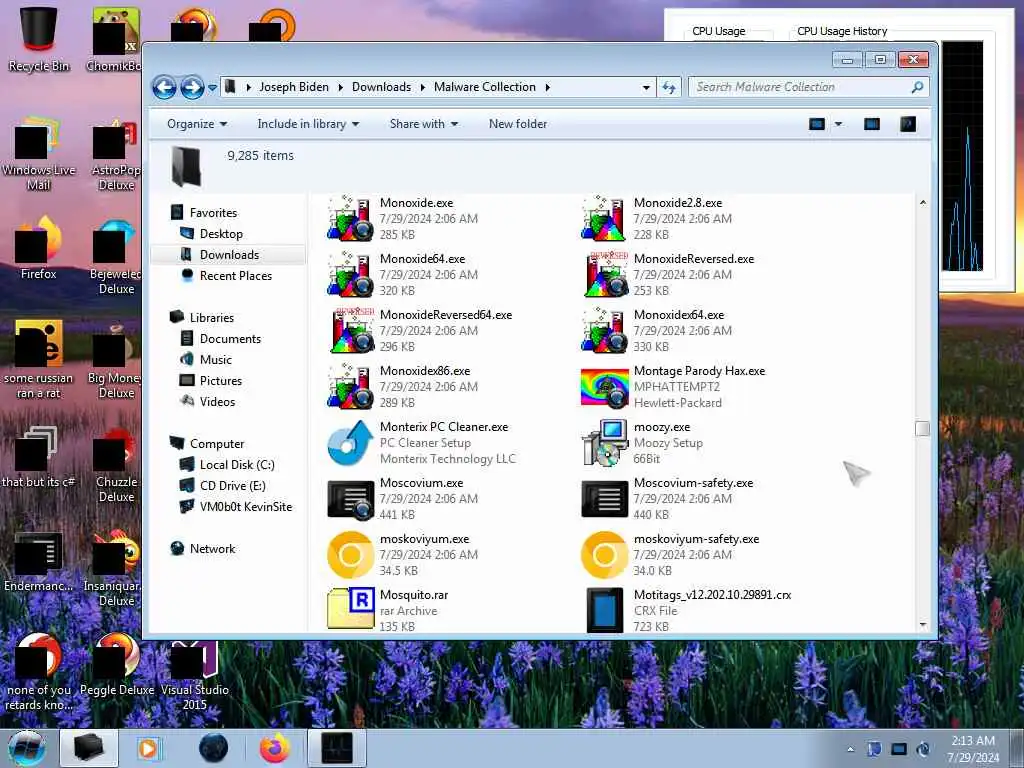This screenshot has width=1024, height=768.
Task: Select the Monoxide64.exe icon
Action: point(350,275)
